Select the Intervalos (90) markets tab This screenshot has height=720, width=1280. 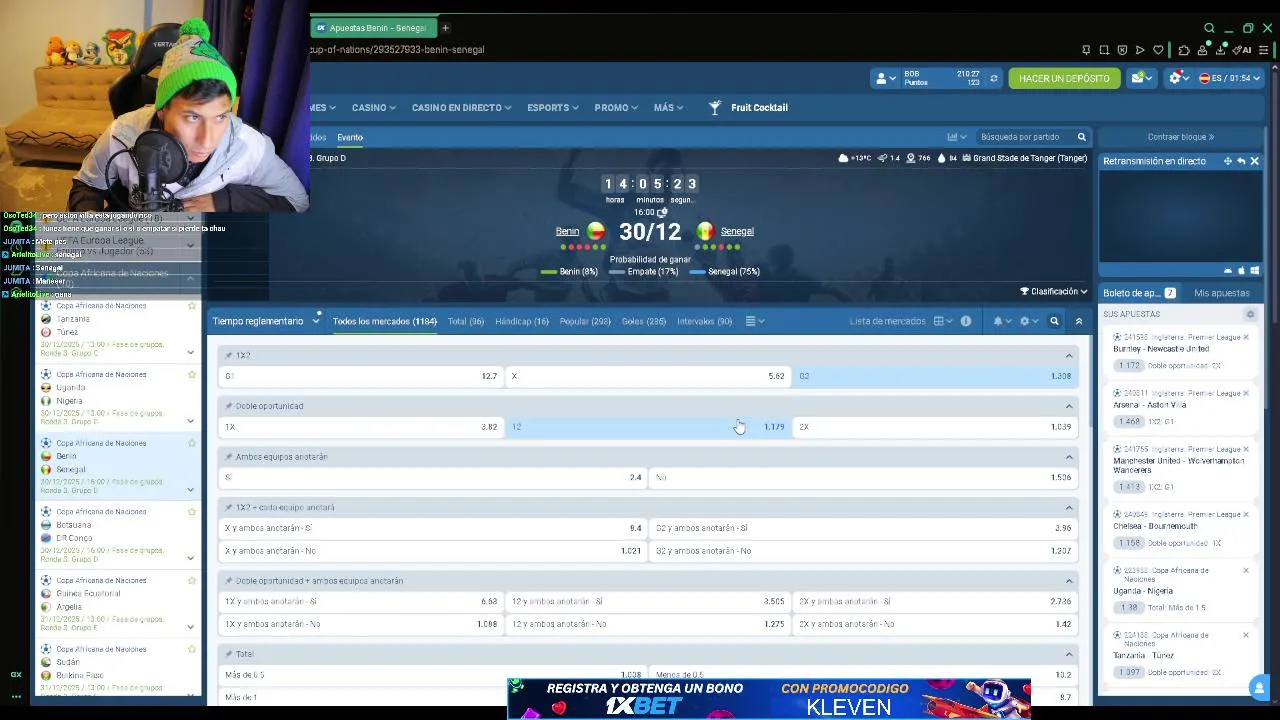tap(705, 321)
